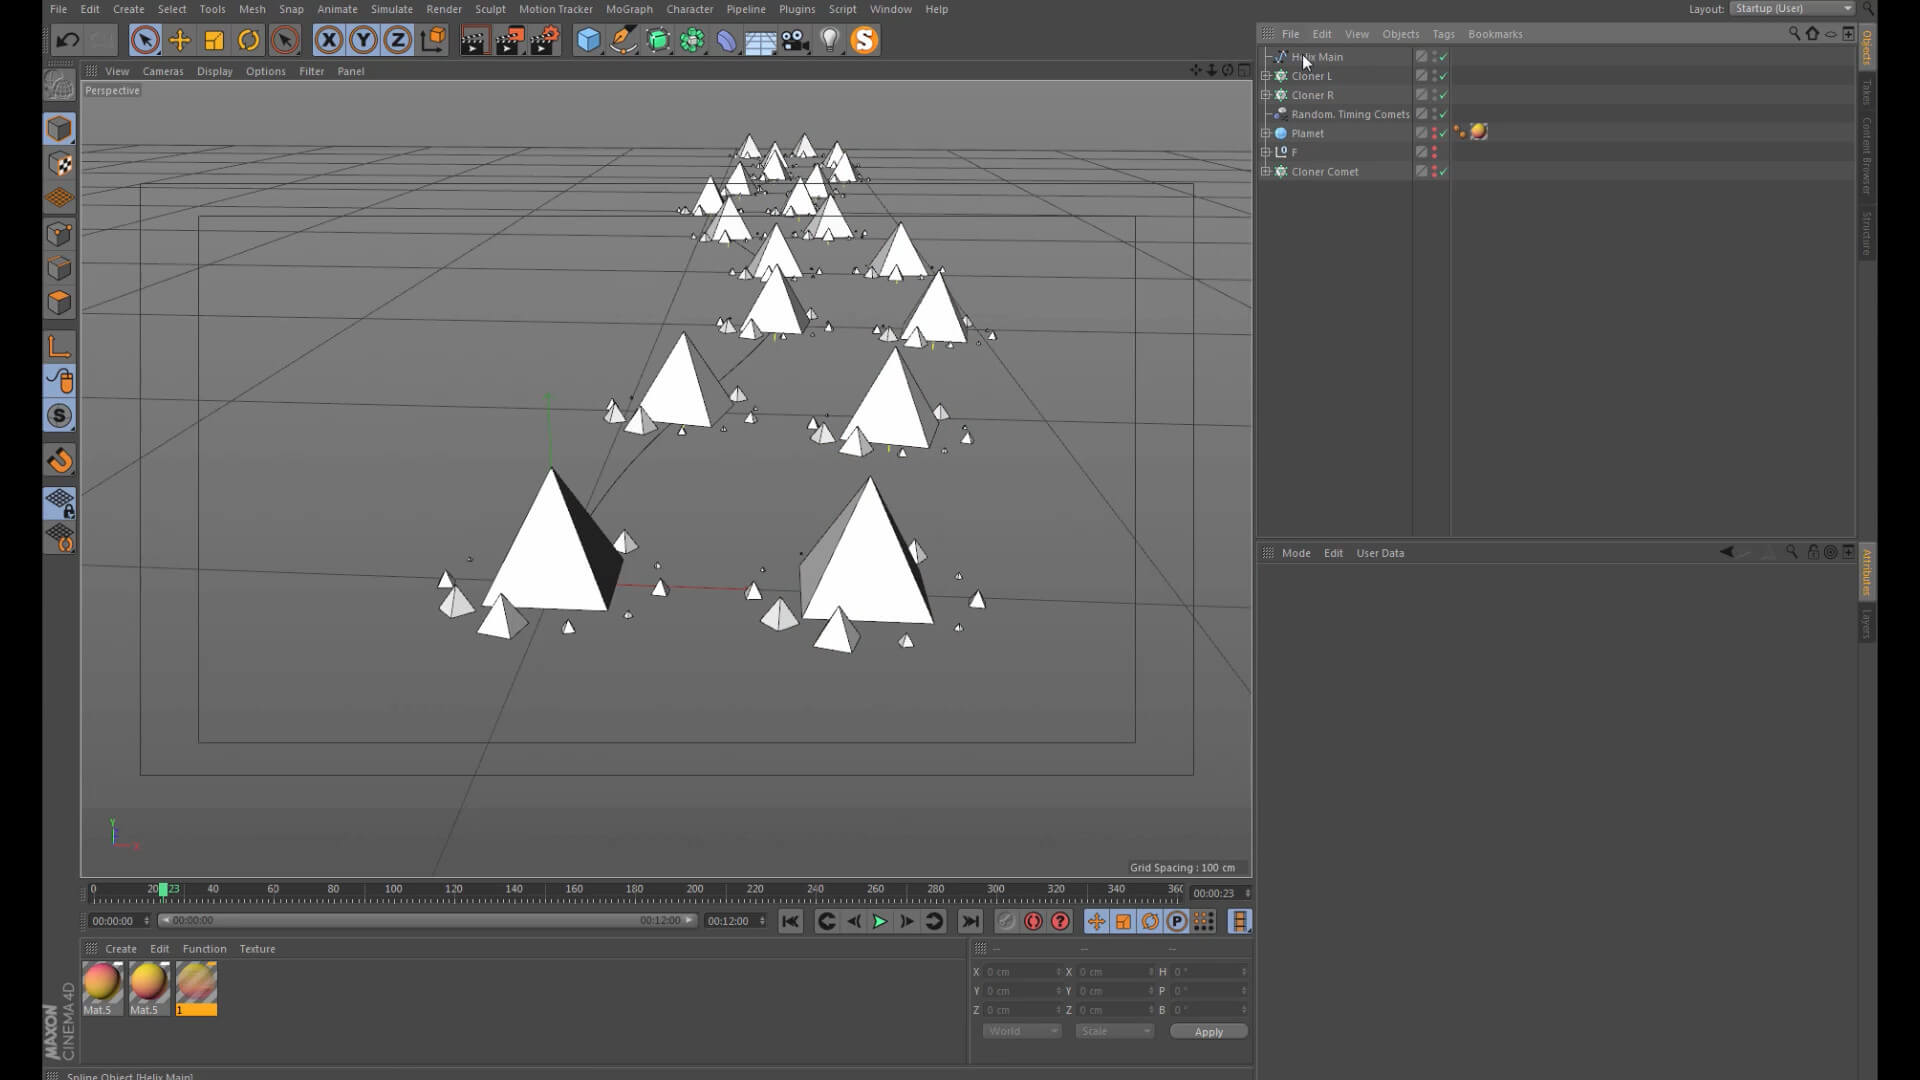Click the Render to Picture Viewer icon

(508, 40)
